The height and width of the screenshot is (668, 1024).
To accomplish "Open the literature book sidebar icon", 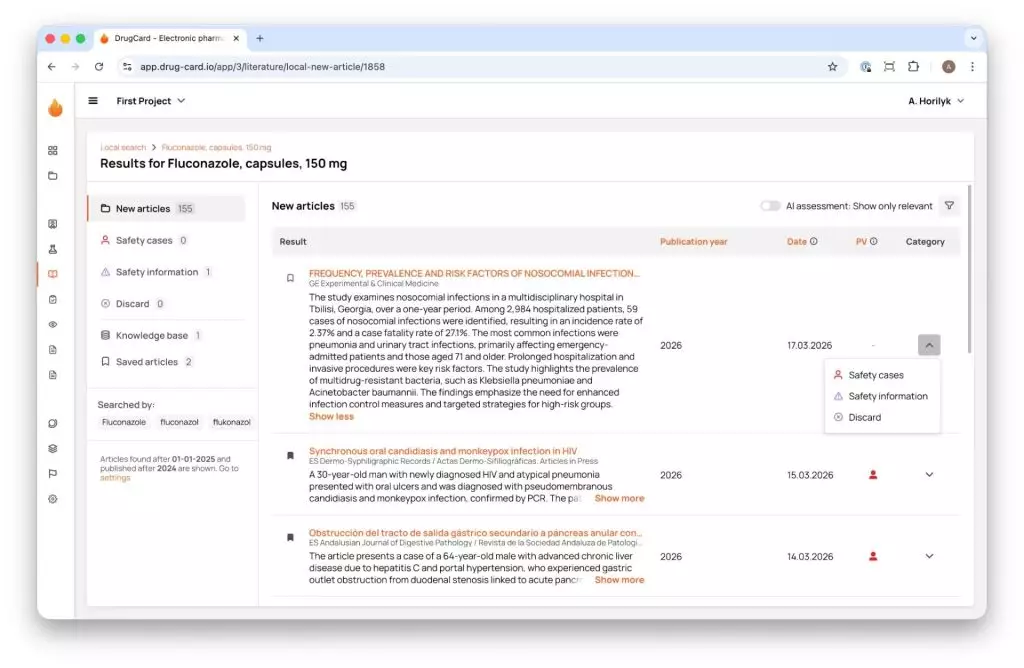I will pyautogui.click(x=53, y=274).
